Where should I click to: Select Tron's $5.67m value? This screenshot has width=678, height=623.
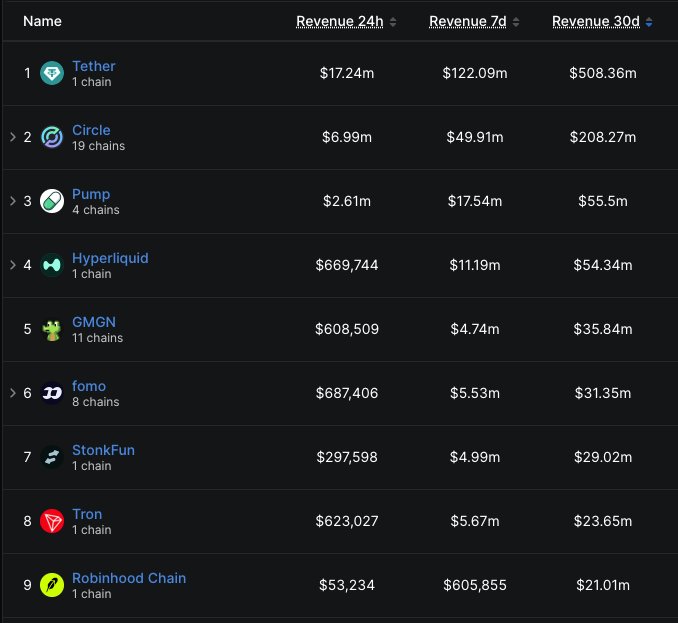(474, 521)
